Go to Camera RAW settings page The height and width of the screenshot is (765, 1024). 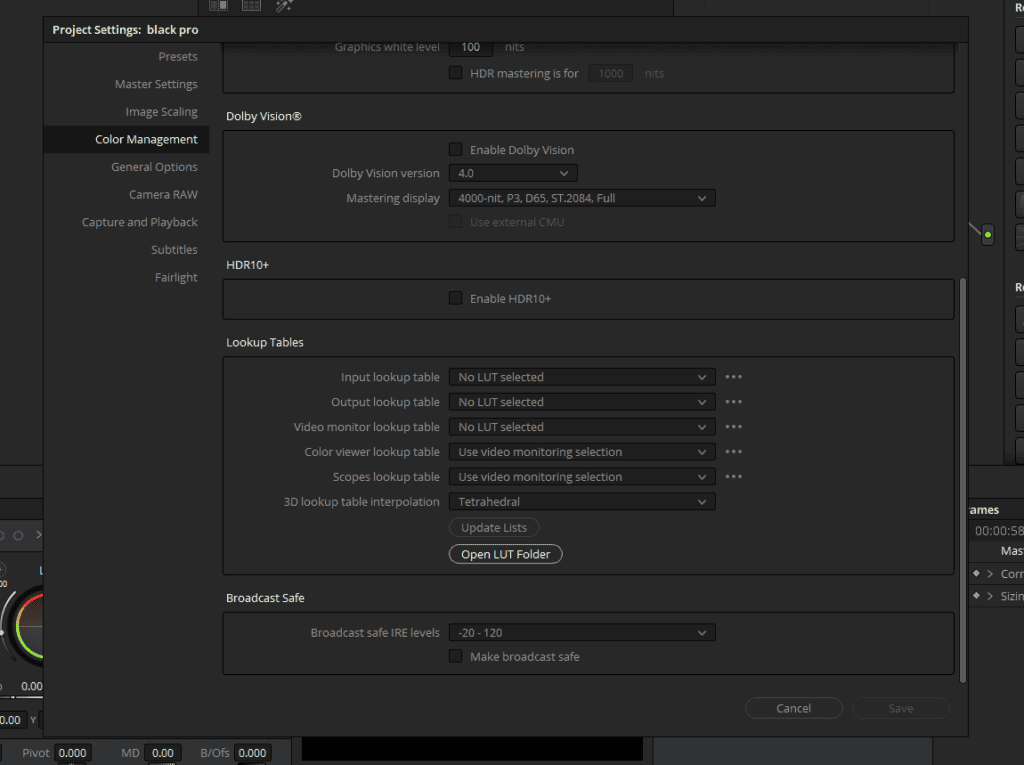click(163, 195)
